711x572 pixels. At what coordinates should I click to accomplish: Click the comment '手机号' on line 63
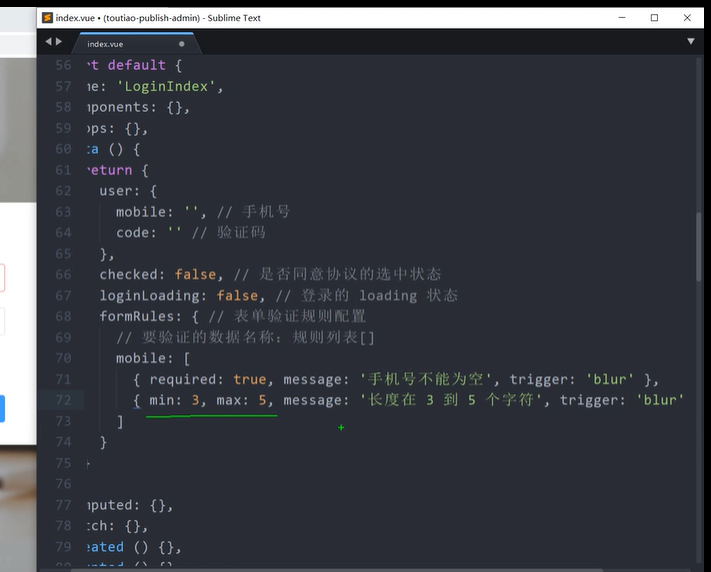pyautogui.click(x=266, y=212)
